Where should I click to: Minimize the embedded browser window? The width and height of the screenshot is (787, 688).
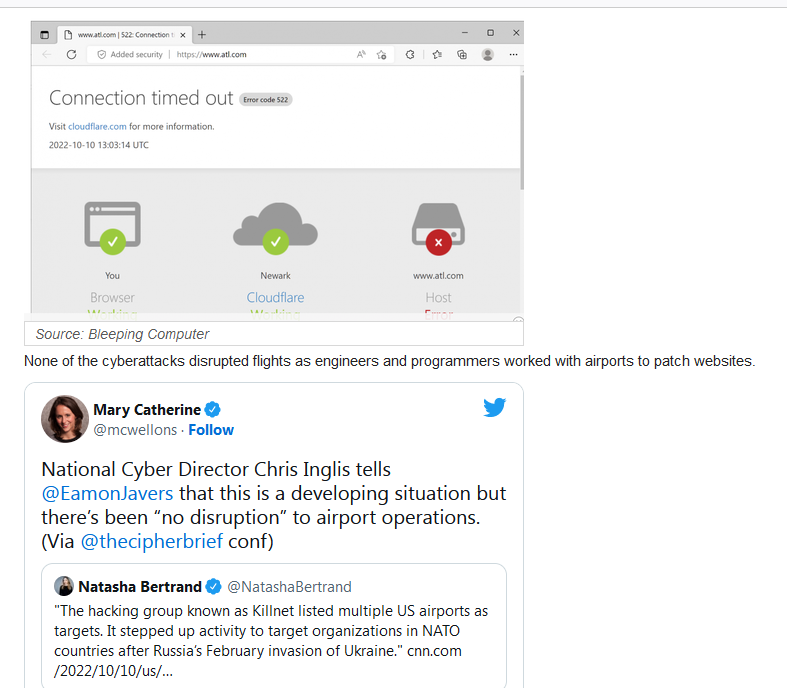465,33
